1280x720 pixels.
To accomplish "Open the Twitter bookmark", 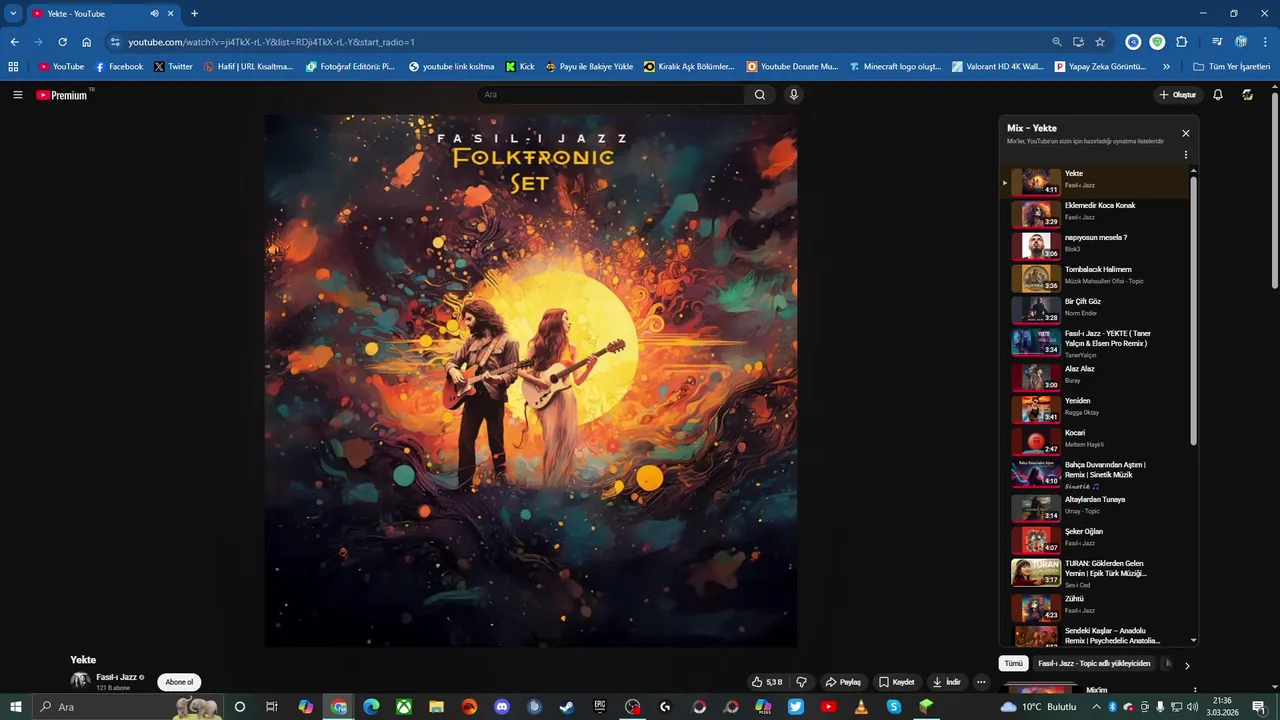I will tap(174, 67).
